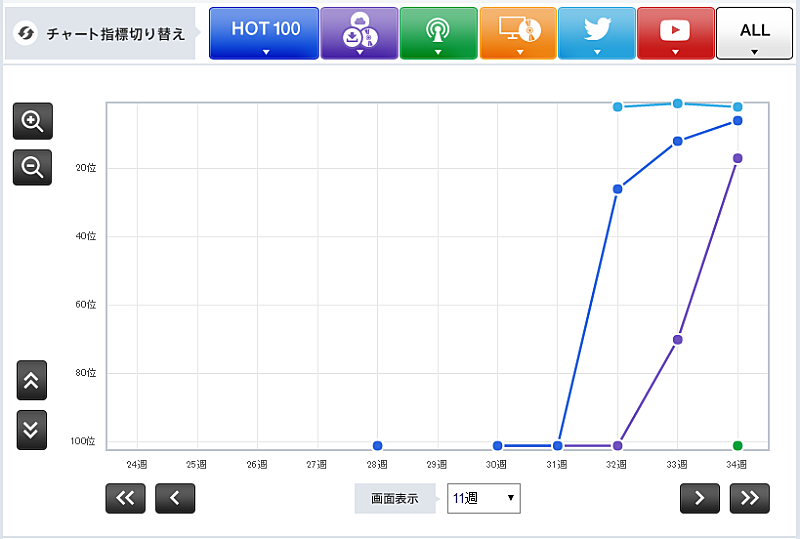This screenshot has width=800, height=539.
Task: Go back one week with left arrow
Action: pyautogui.click(x=175, y=498)
